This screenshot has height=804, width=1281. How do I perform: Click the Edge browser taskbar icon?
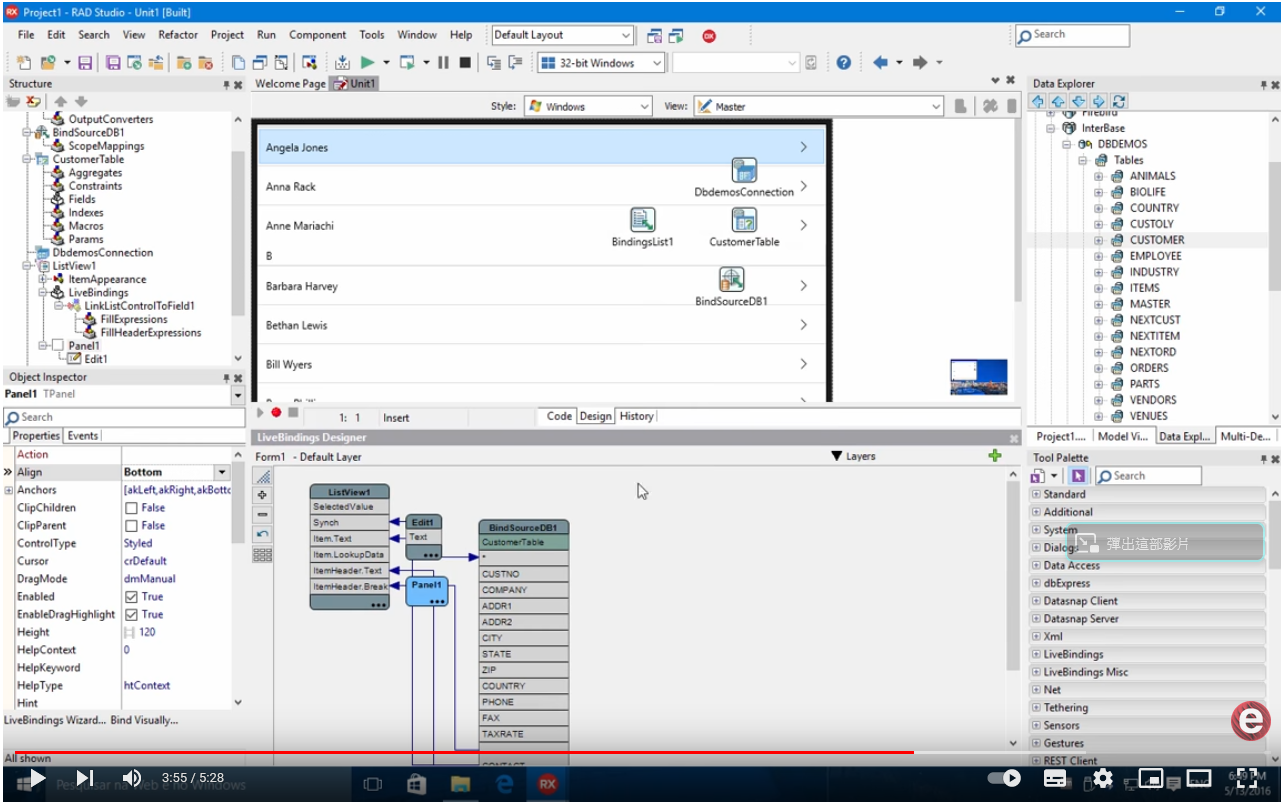(x=504, y=784)
